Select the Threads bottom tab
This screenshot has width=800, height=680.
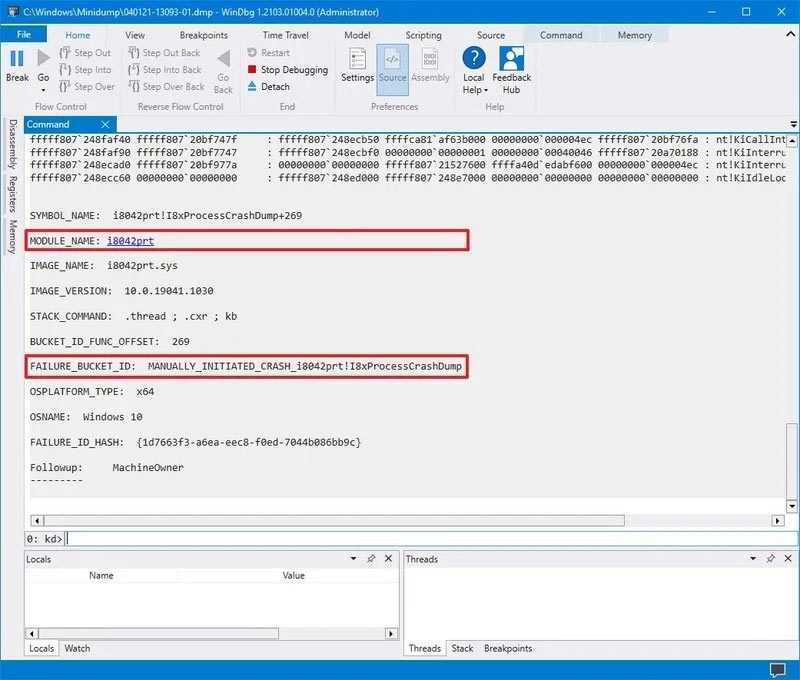tap(424, 648)
